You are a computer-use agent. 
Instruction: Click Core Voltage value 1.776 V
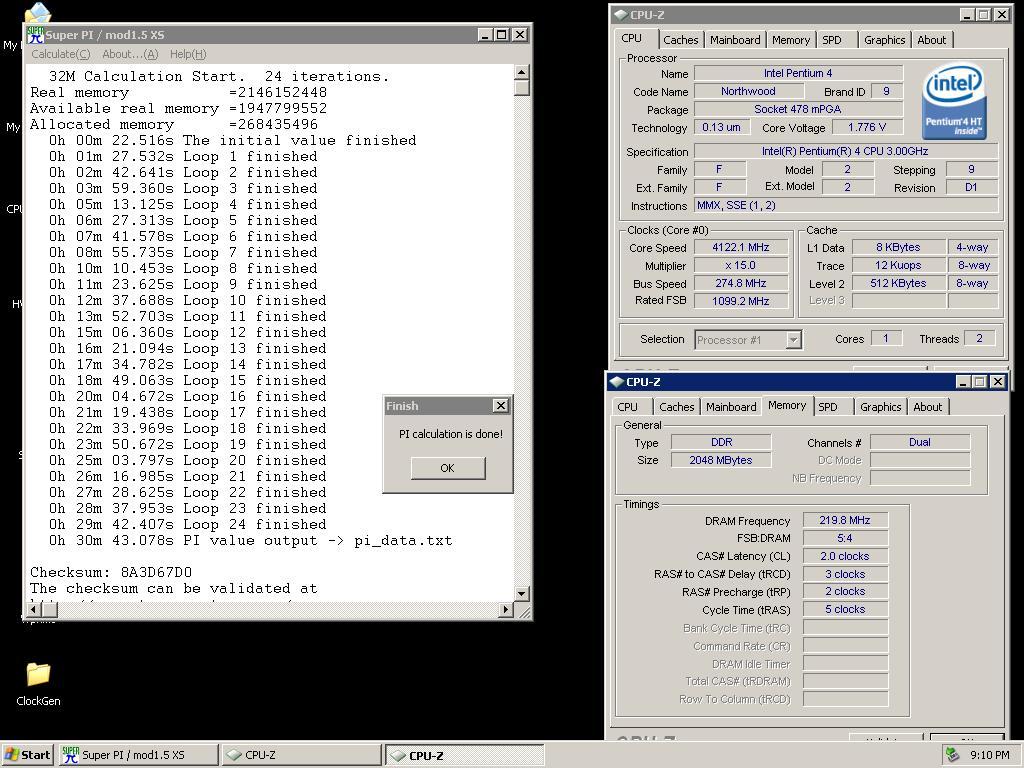click(x=867, y=127)
